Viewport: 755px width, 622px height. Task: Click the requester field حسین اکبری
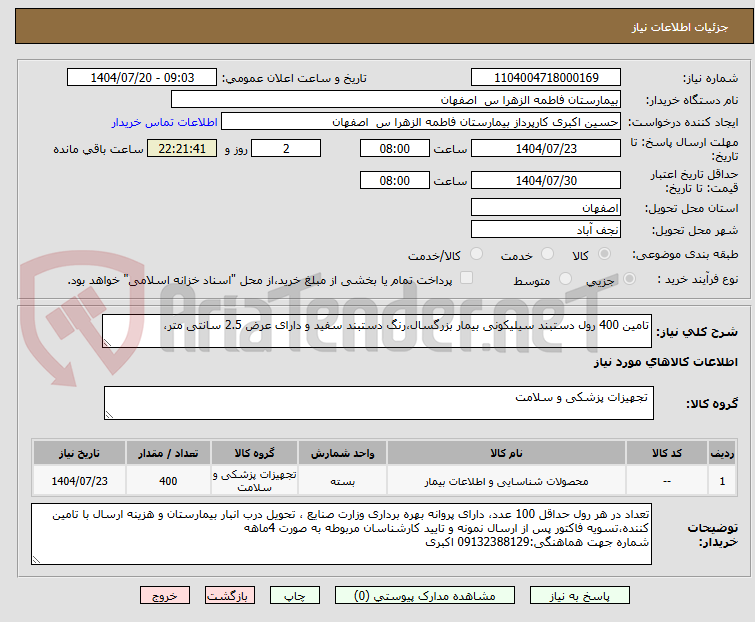click(x=421, y=122)
